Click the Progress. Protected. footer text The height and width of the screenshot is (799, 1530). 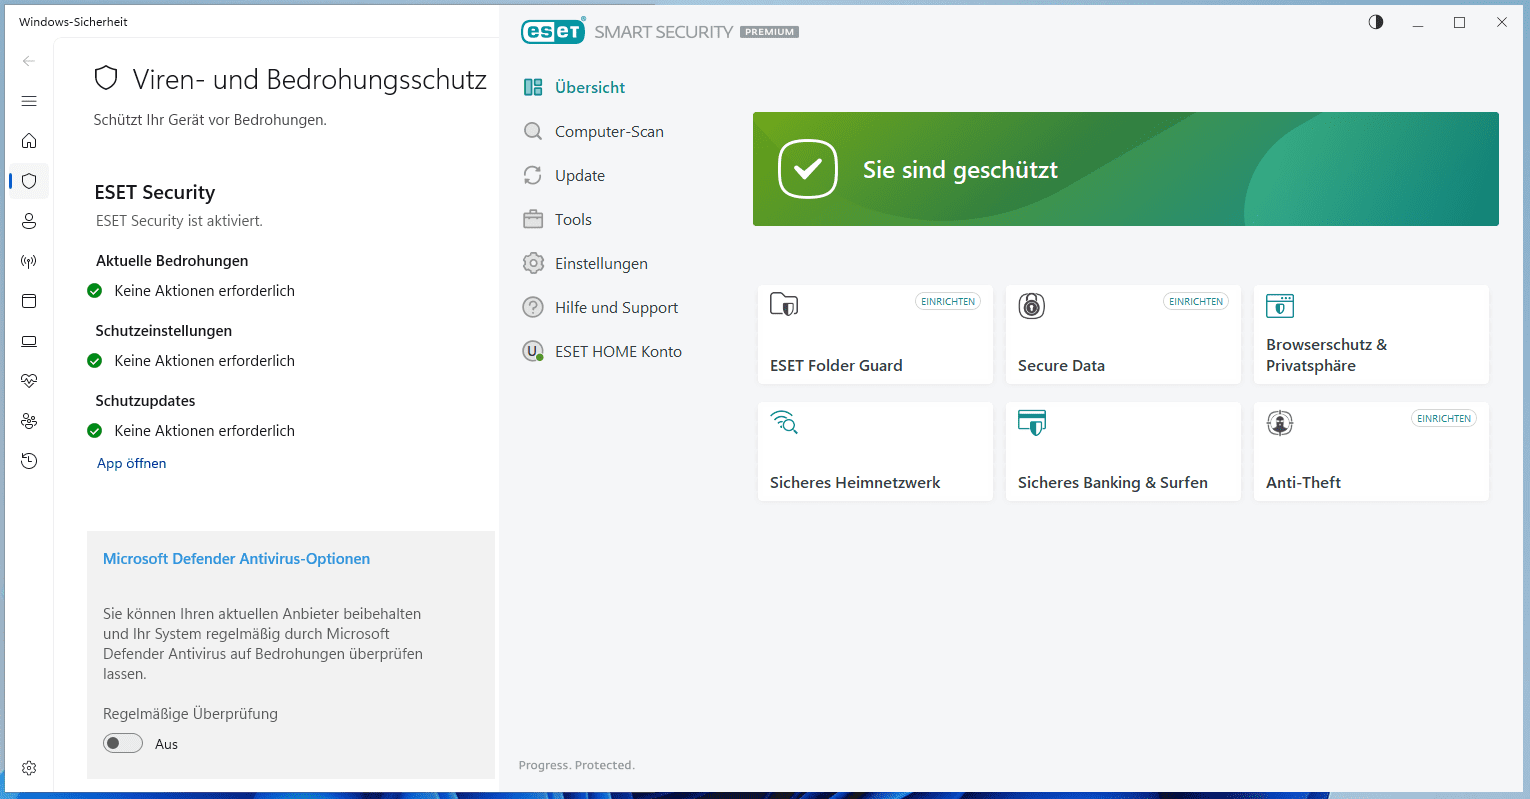[576, 765]
